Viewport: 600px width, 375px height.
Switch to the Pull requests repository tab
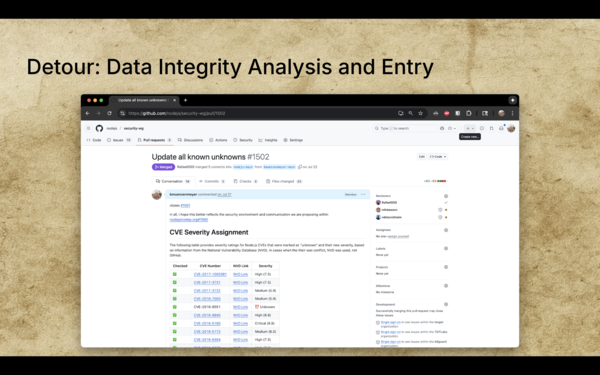coord(154,140)
